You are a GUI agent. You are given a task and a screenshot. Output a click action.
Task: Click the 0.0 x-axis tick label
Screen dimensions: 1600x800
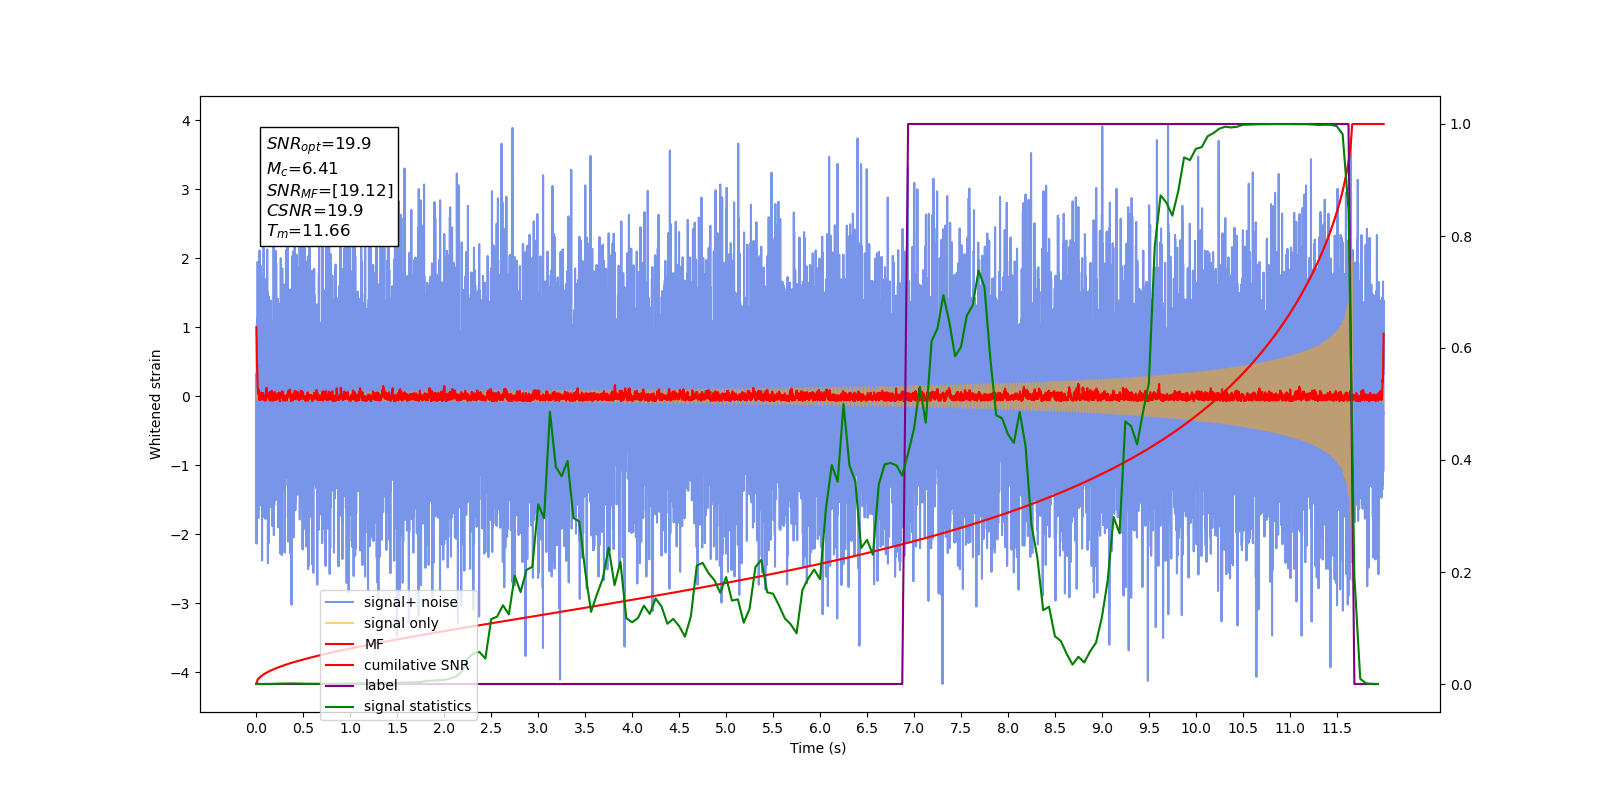256,728
